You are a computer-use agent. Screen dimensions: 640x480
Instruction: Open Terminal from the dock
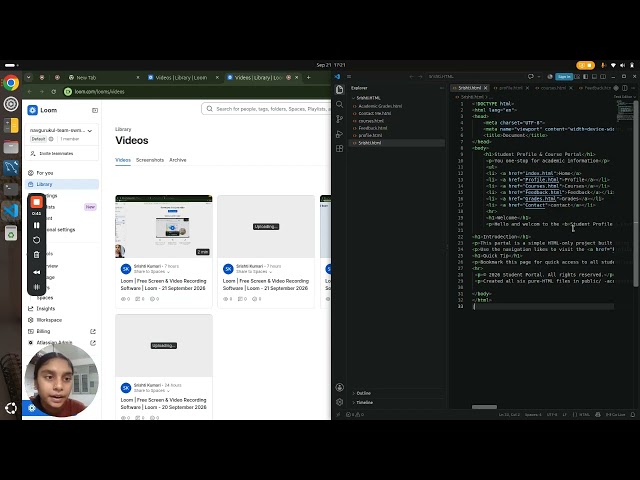tap(11, 189)
